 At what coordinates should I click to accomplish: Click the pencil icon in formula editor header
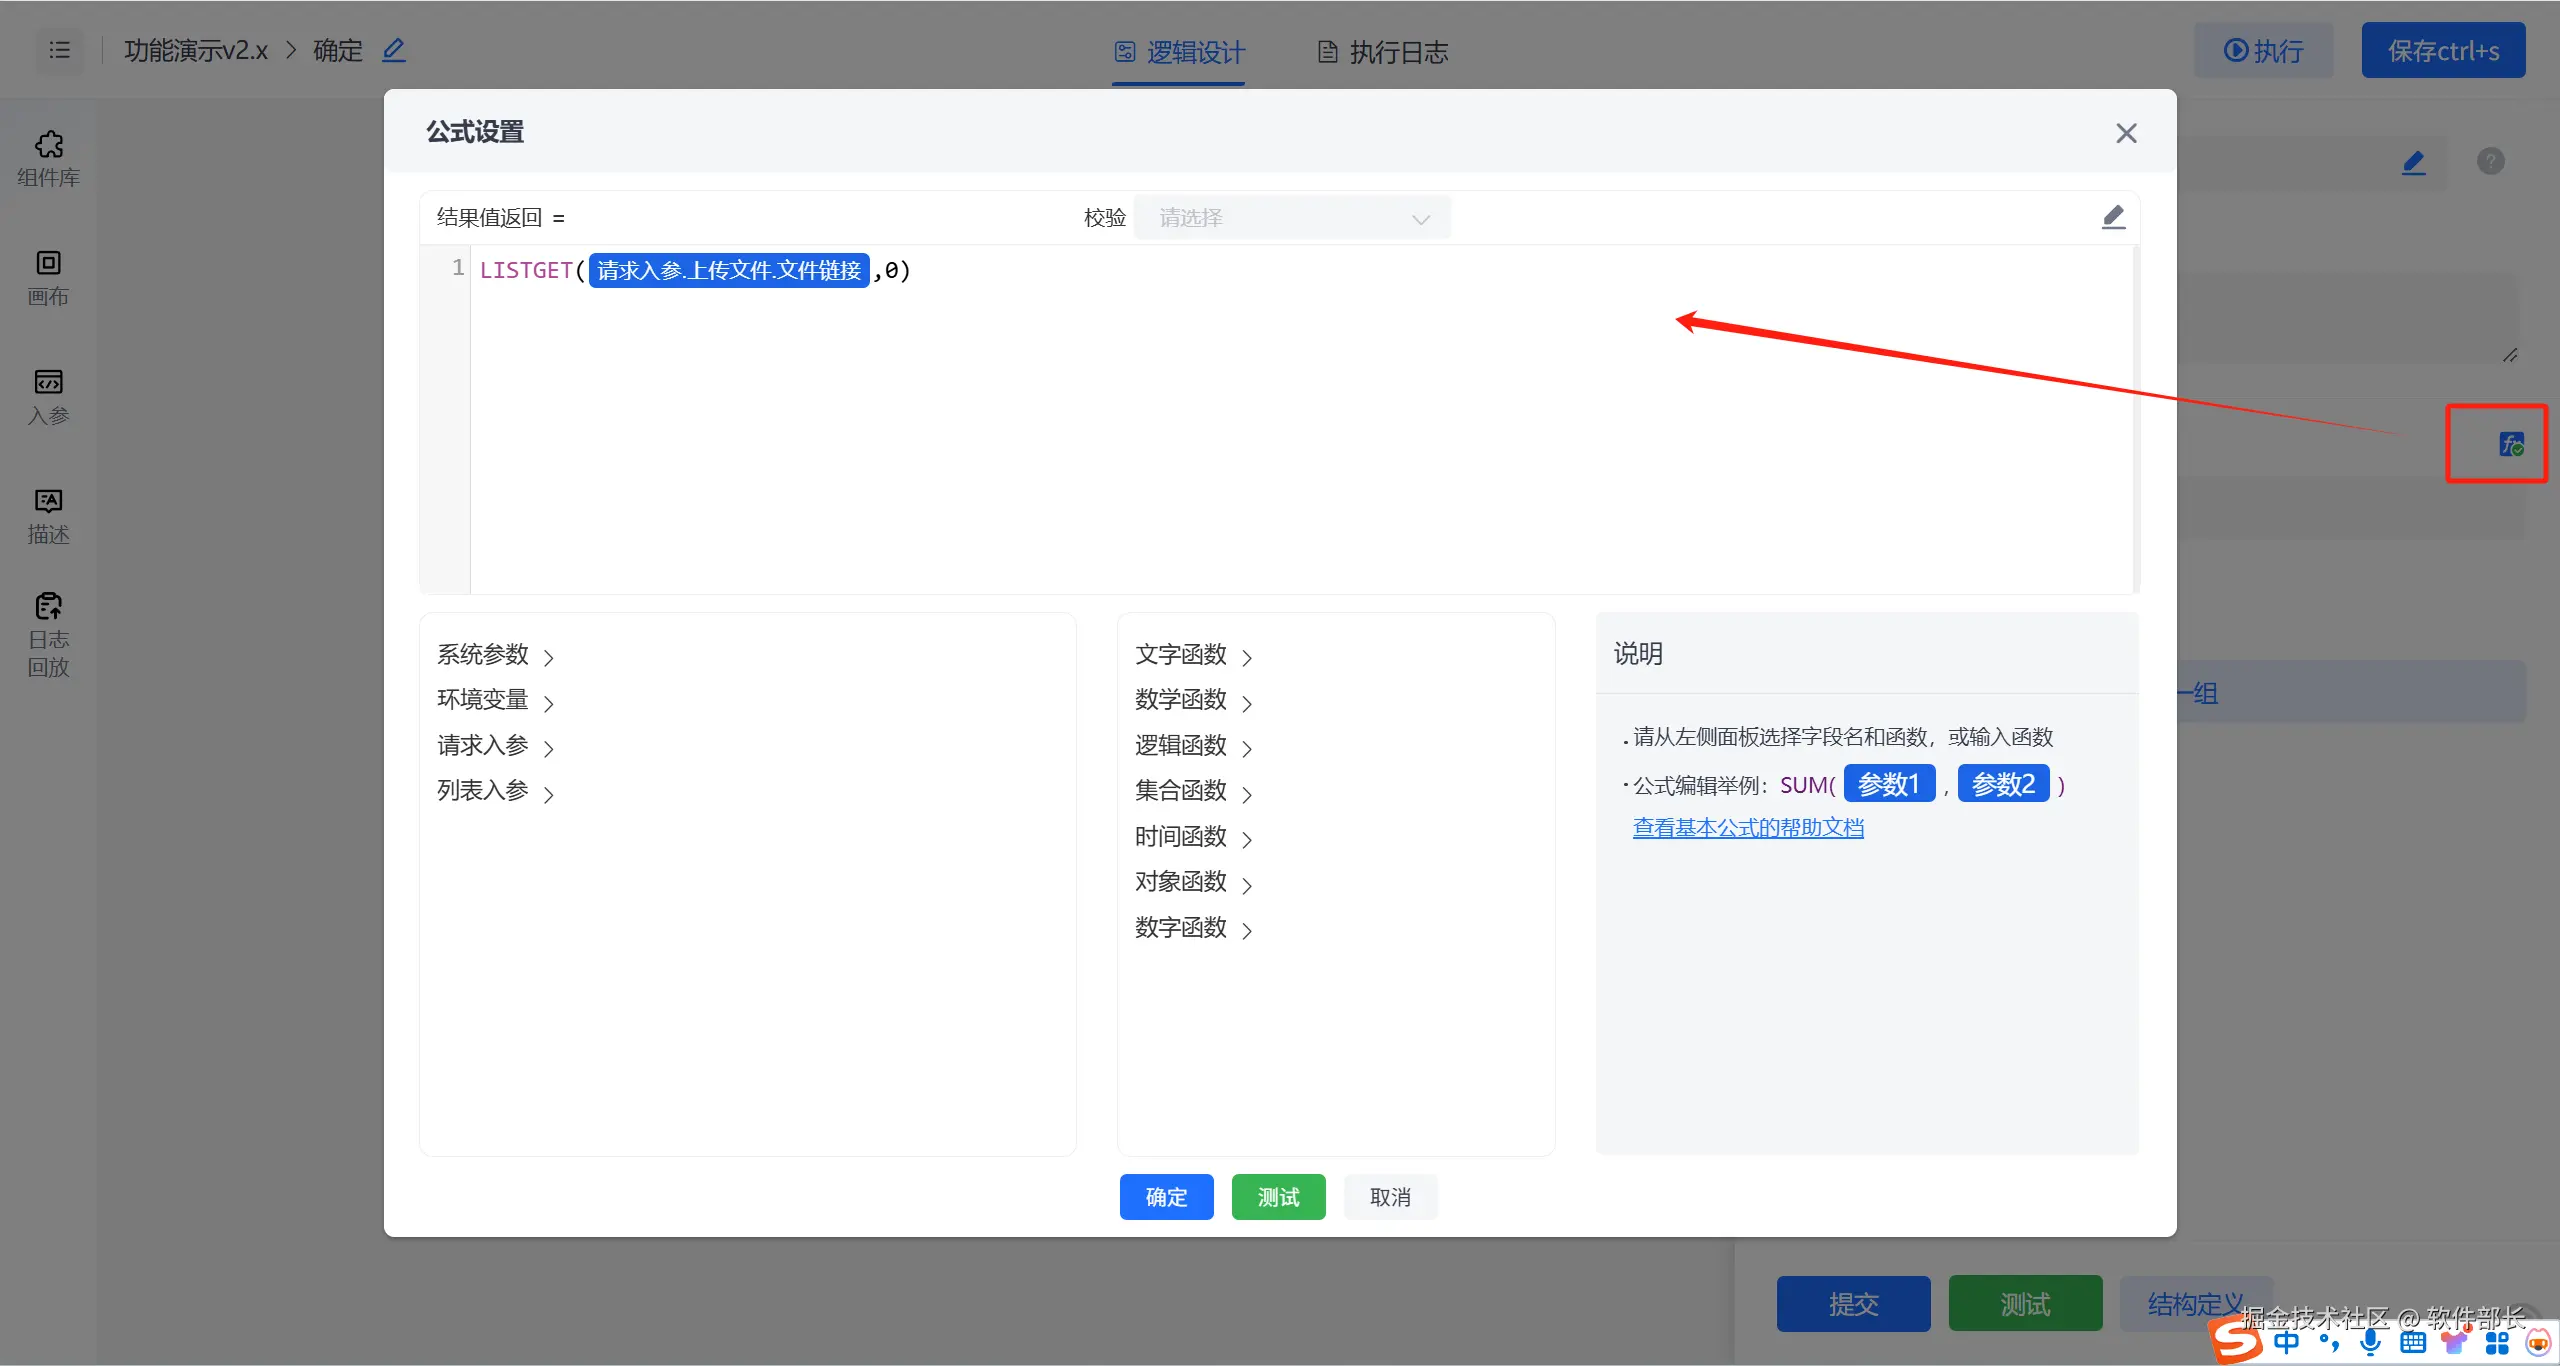(2112, 217)
